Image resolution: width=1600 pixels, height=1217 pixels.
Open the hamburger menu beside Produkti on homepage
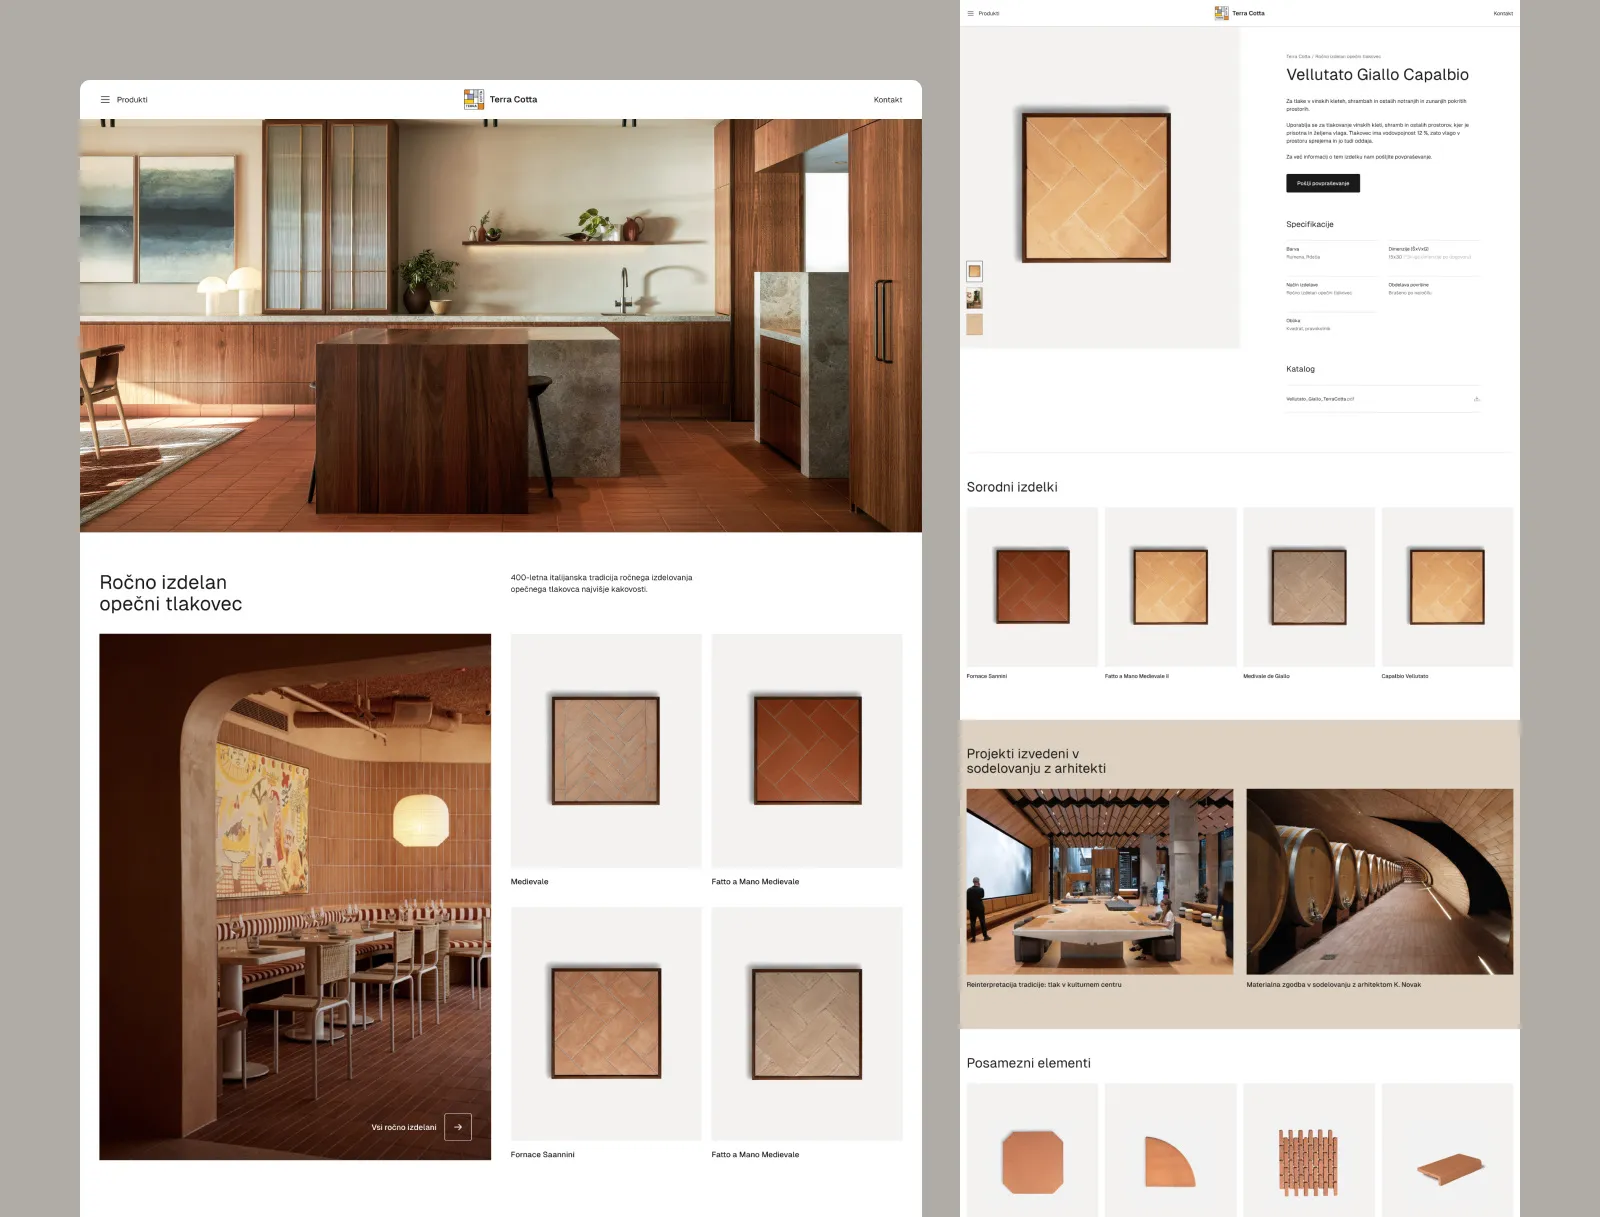[105, 100]
